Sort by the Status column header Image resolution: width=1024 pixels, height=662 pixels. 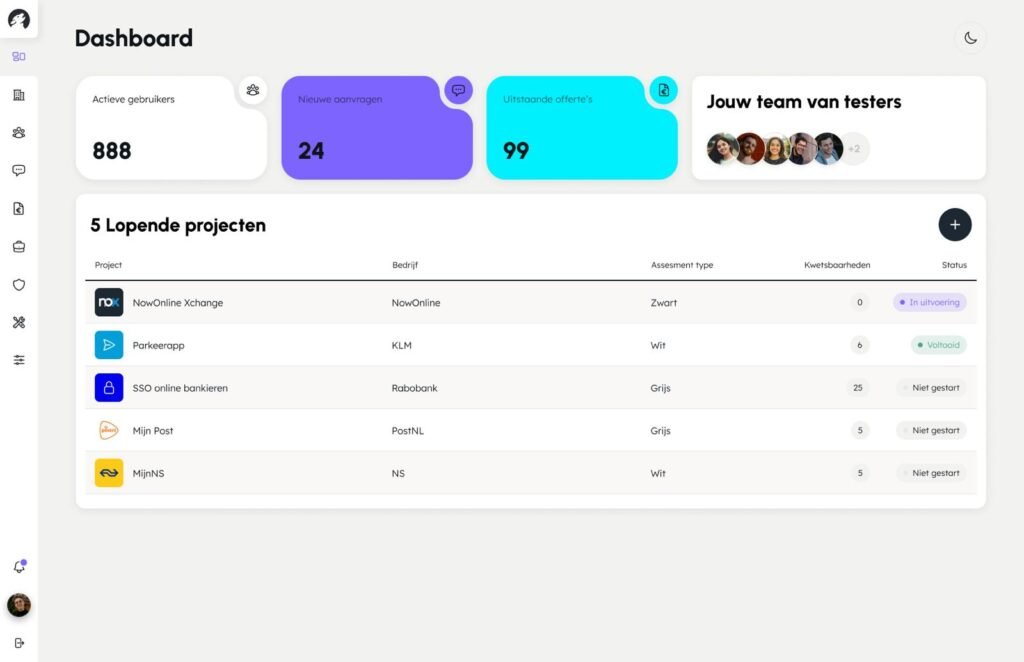tap(954, 265)
